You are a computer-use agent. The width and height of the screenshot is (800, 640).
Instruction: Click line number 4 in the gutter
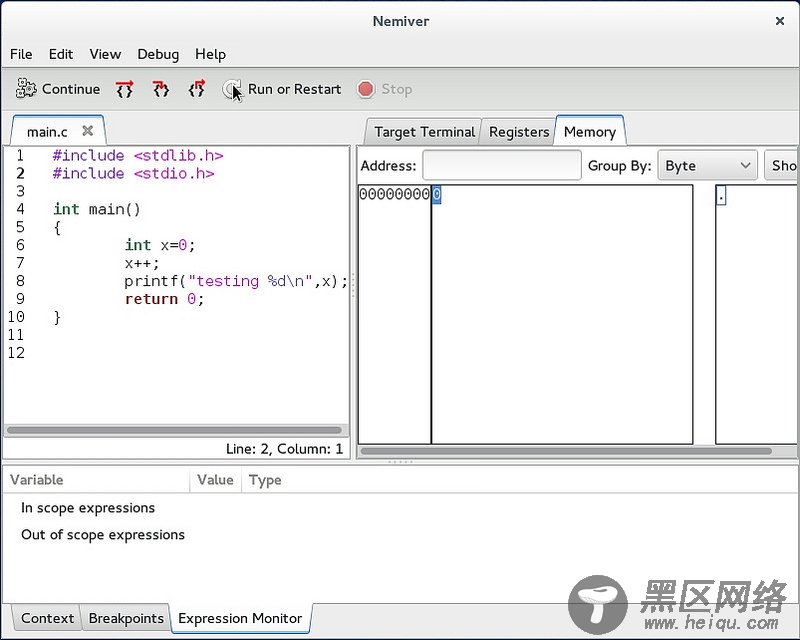(20, 209)
